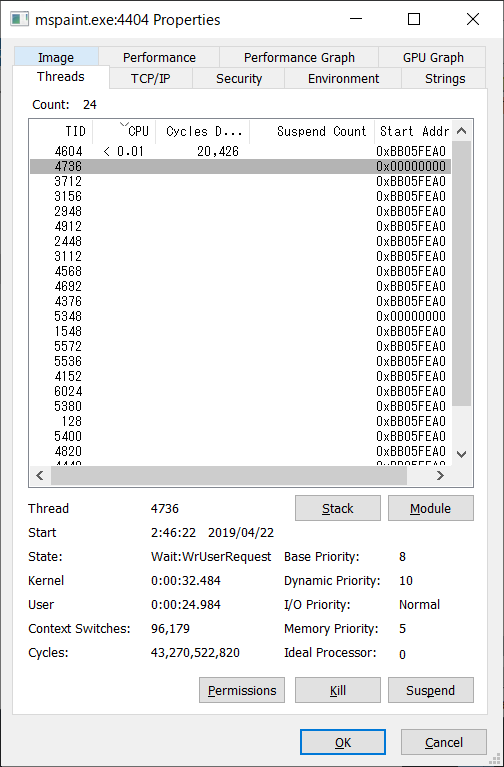The height and width of the screenshot is (767, 504).
Task: Select thread row 2948
Action: tap(240, 211)
